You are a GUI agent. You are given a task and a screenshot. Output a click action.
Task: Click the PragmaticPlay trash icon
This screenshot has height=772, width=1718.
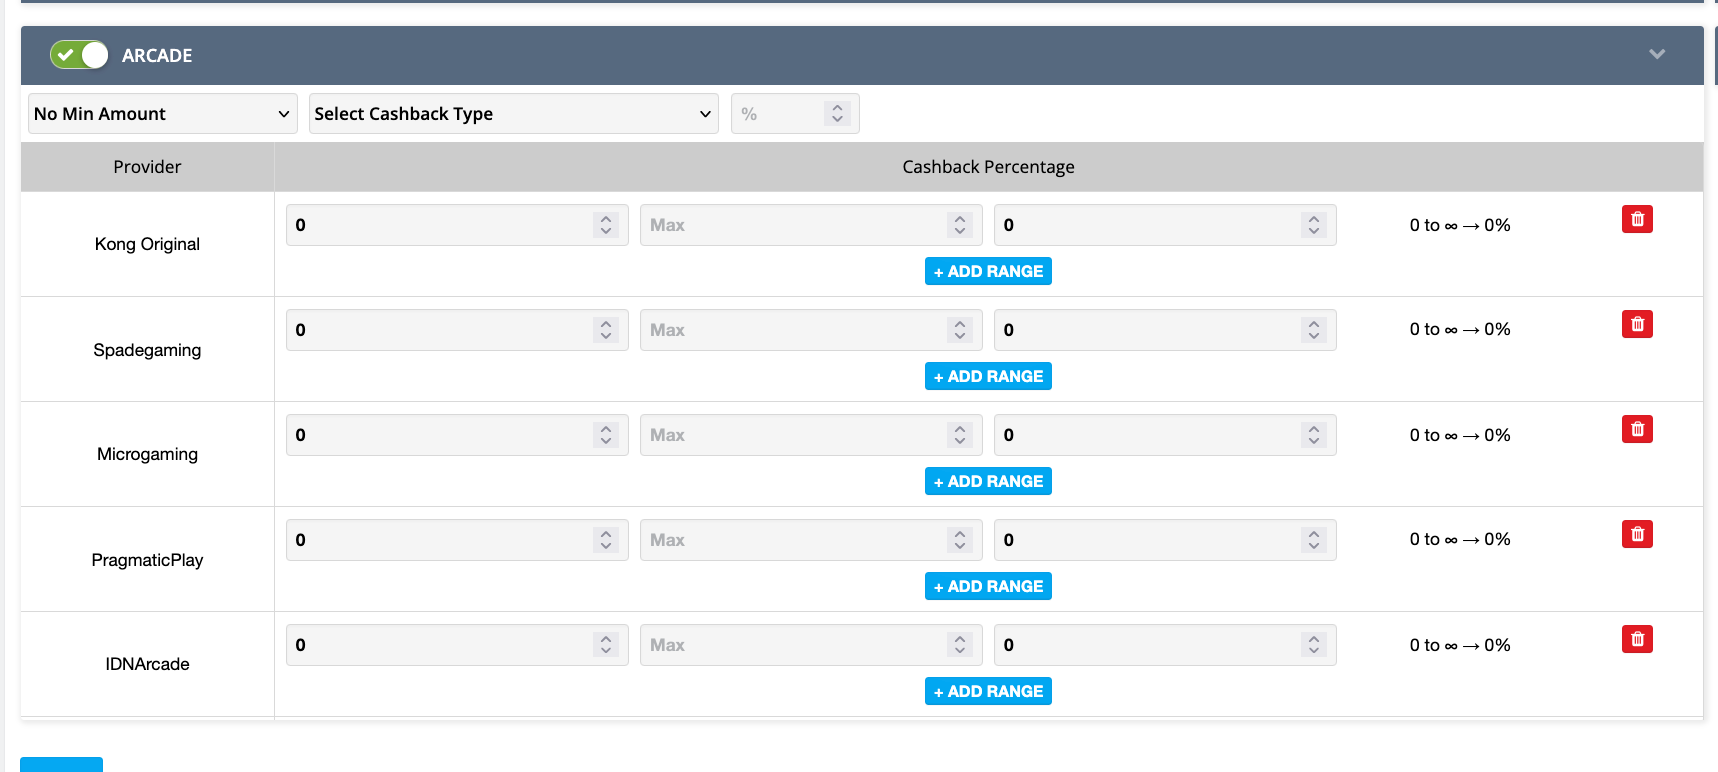point(1637,534)
